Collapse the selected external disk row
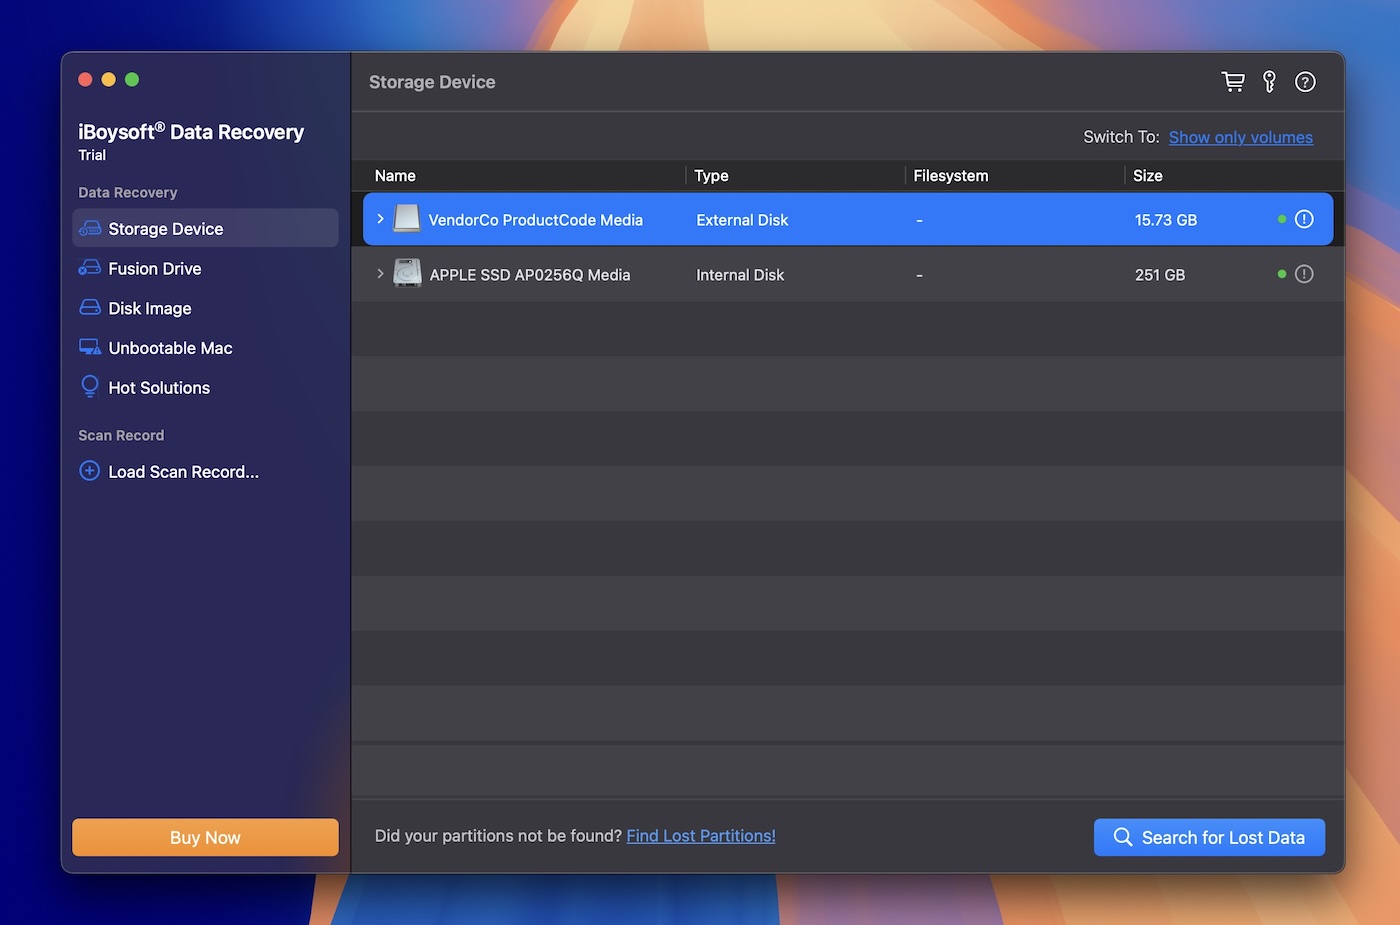The width and height of the screenshot is (1400, 925). click(380, 218)
